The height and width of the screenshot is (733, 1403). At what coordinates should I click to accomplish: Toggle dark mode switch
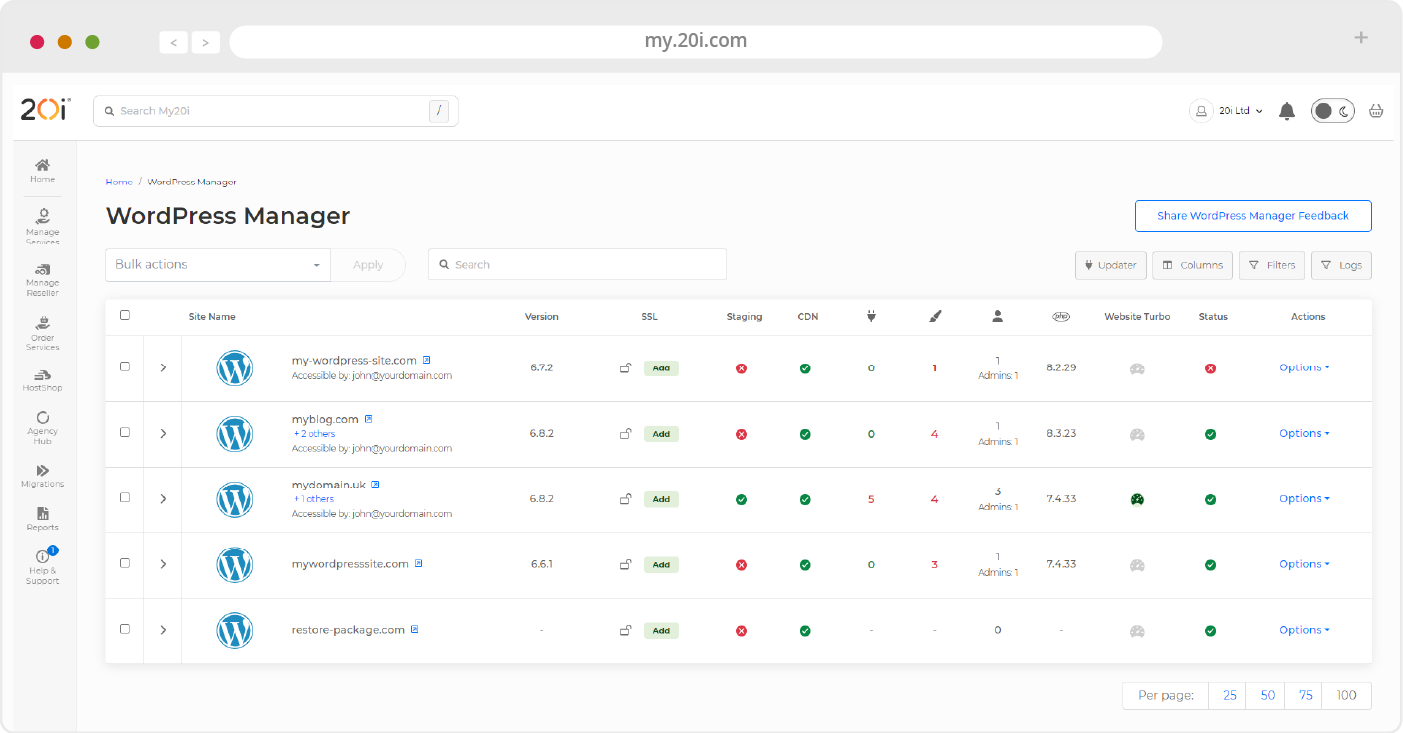[x=1333, y=111]
